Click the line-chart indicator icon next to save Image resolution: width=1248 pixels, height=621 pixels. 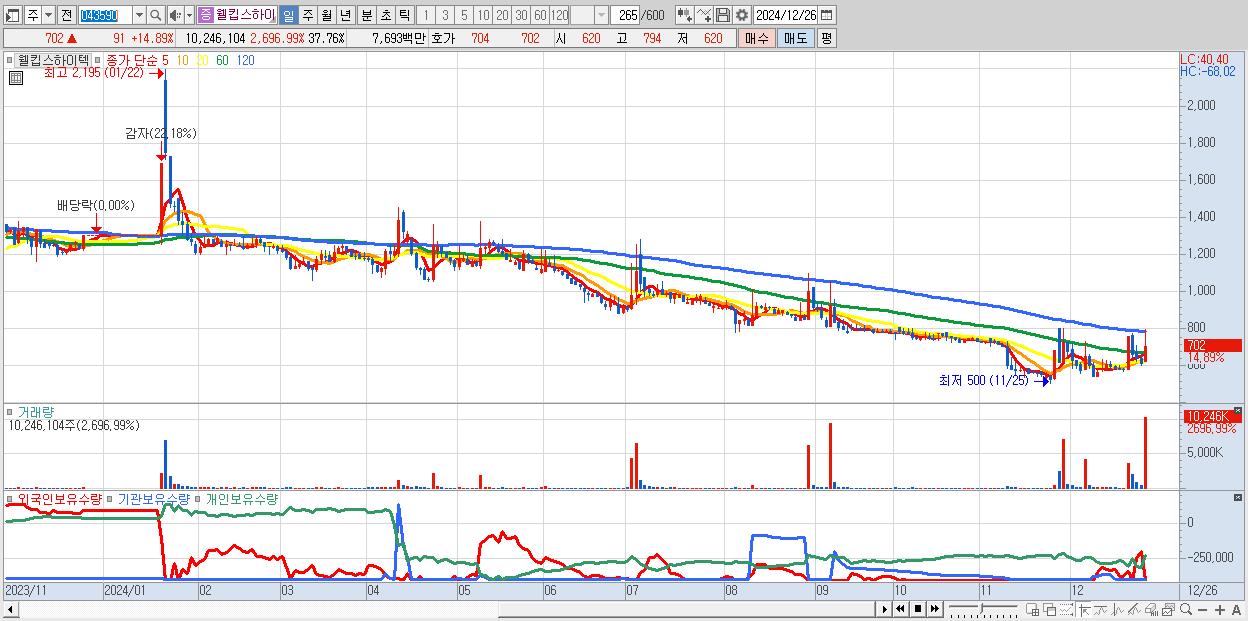click(704, 15)
